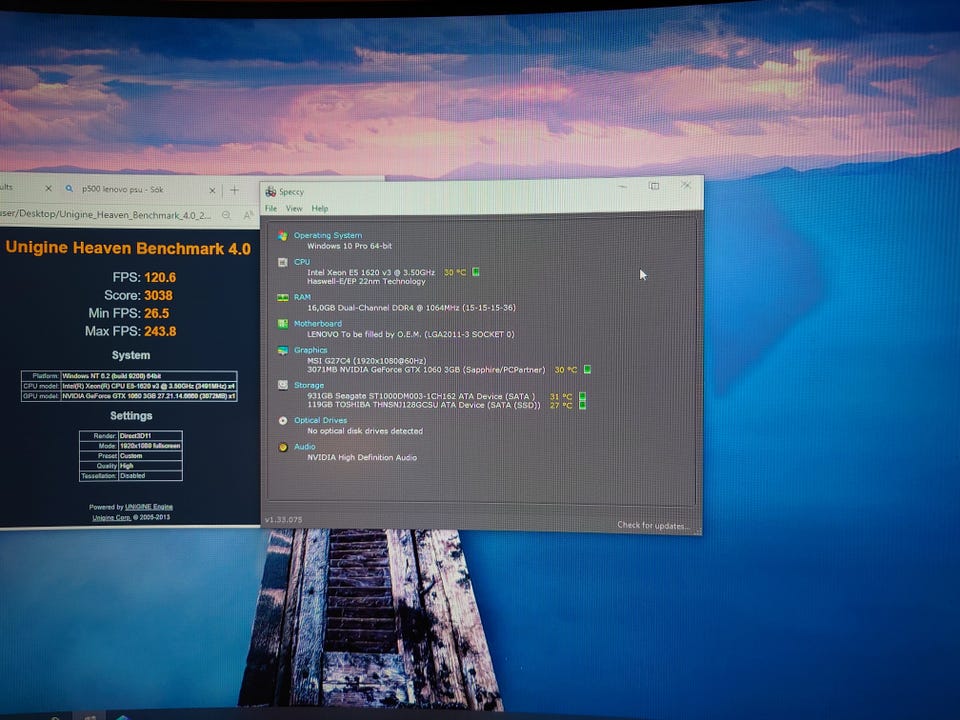The image size is (960, 720).
Task: Switch to the 'p500 lenovo psu' browser tab
Action: click(122, 189)
